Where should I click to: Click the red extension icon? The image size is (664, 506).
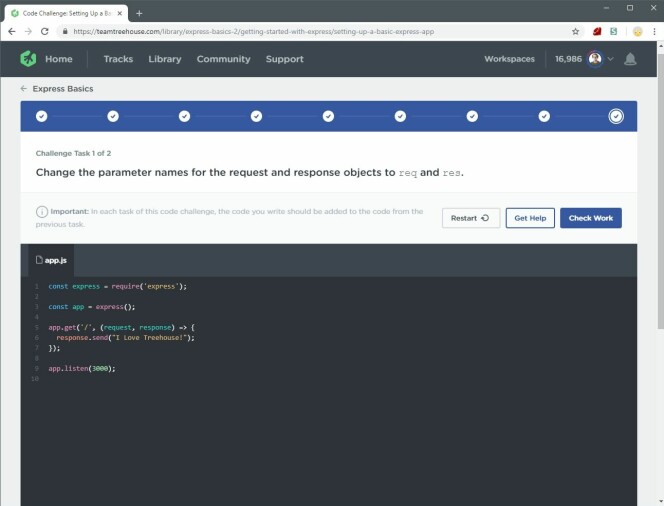click(x=597, y=31)
